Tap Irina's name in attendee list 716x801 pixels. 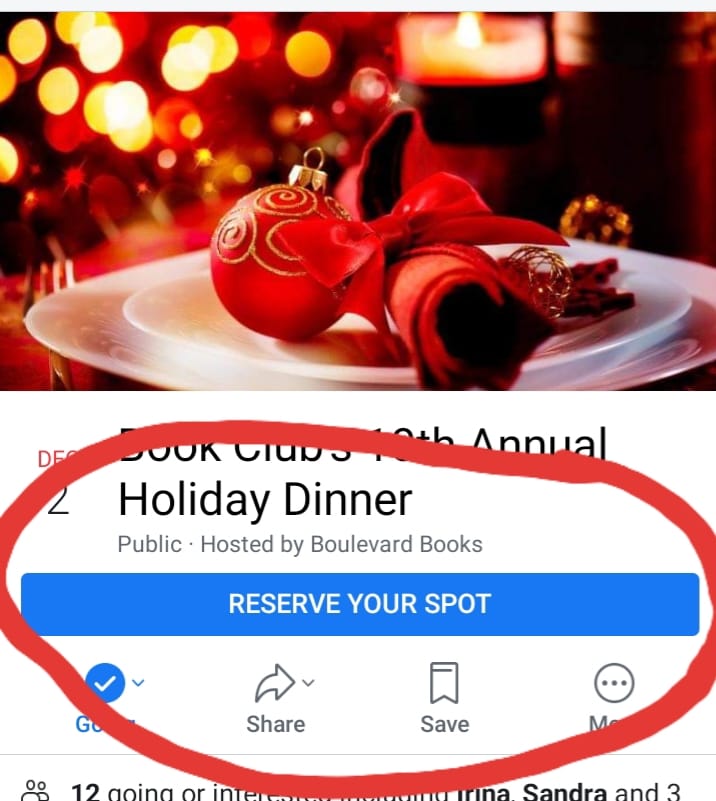pos(485,792)
